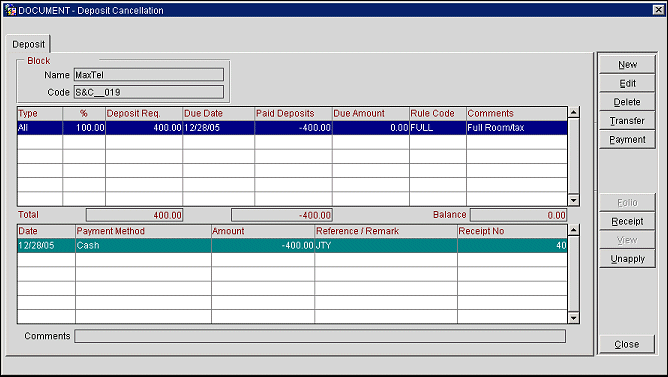Select the -400.00 paid deposits cell

click(294, 128)
